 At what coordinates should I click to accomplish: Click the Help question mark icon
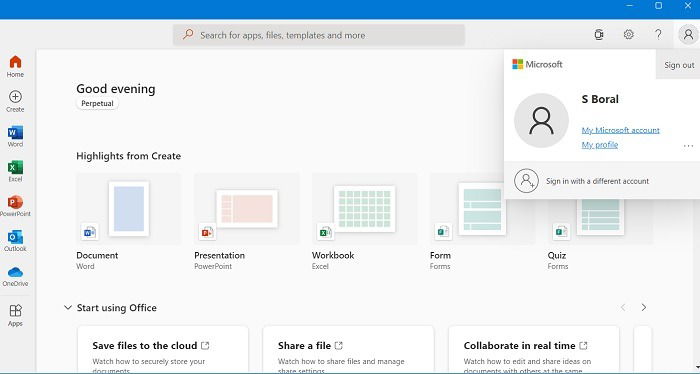pos(658,34)
